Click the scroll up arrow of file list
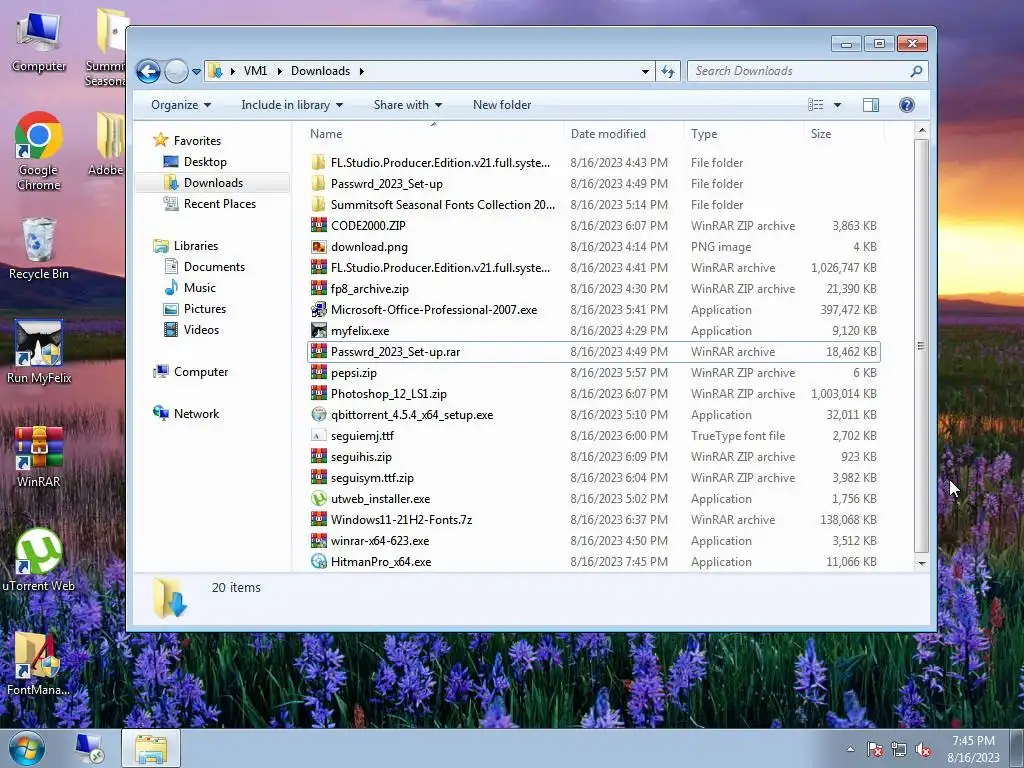The width and height of the screenshot is (1024, 768). pos(921,131)
